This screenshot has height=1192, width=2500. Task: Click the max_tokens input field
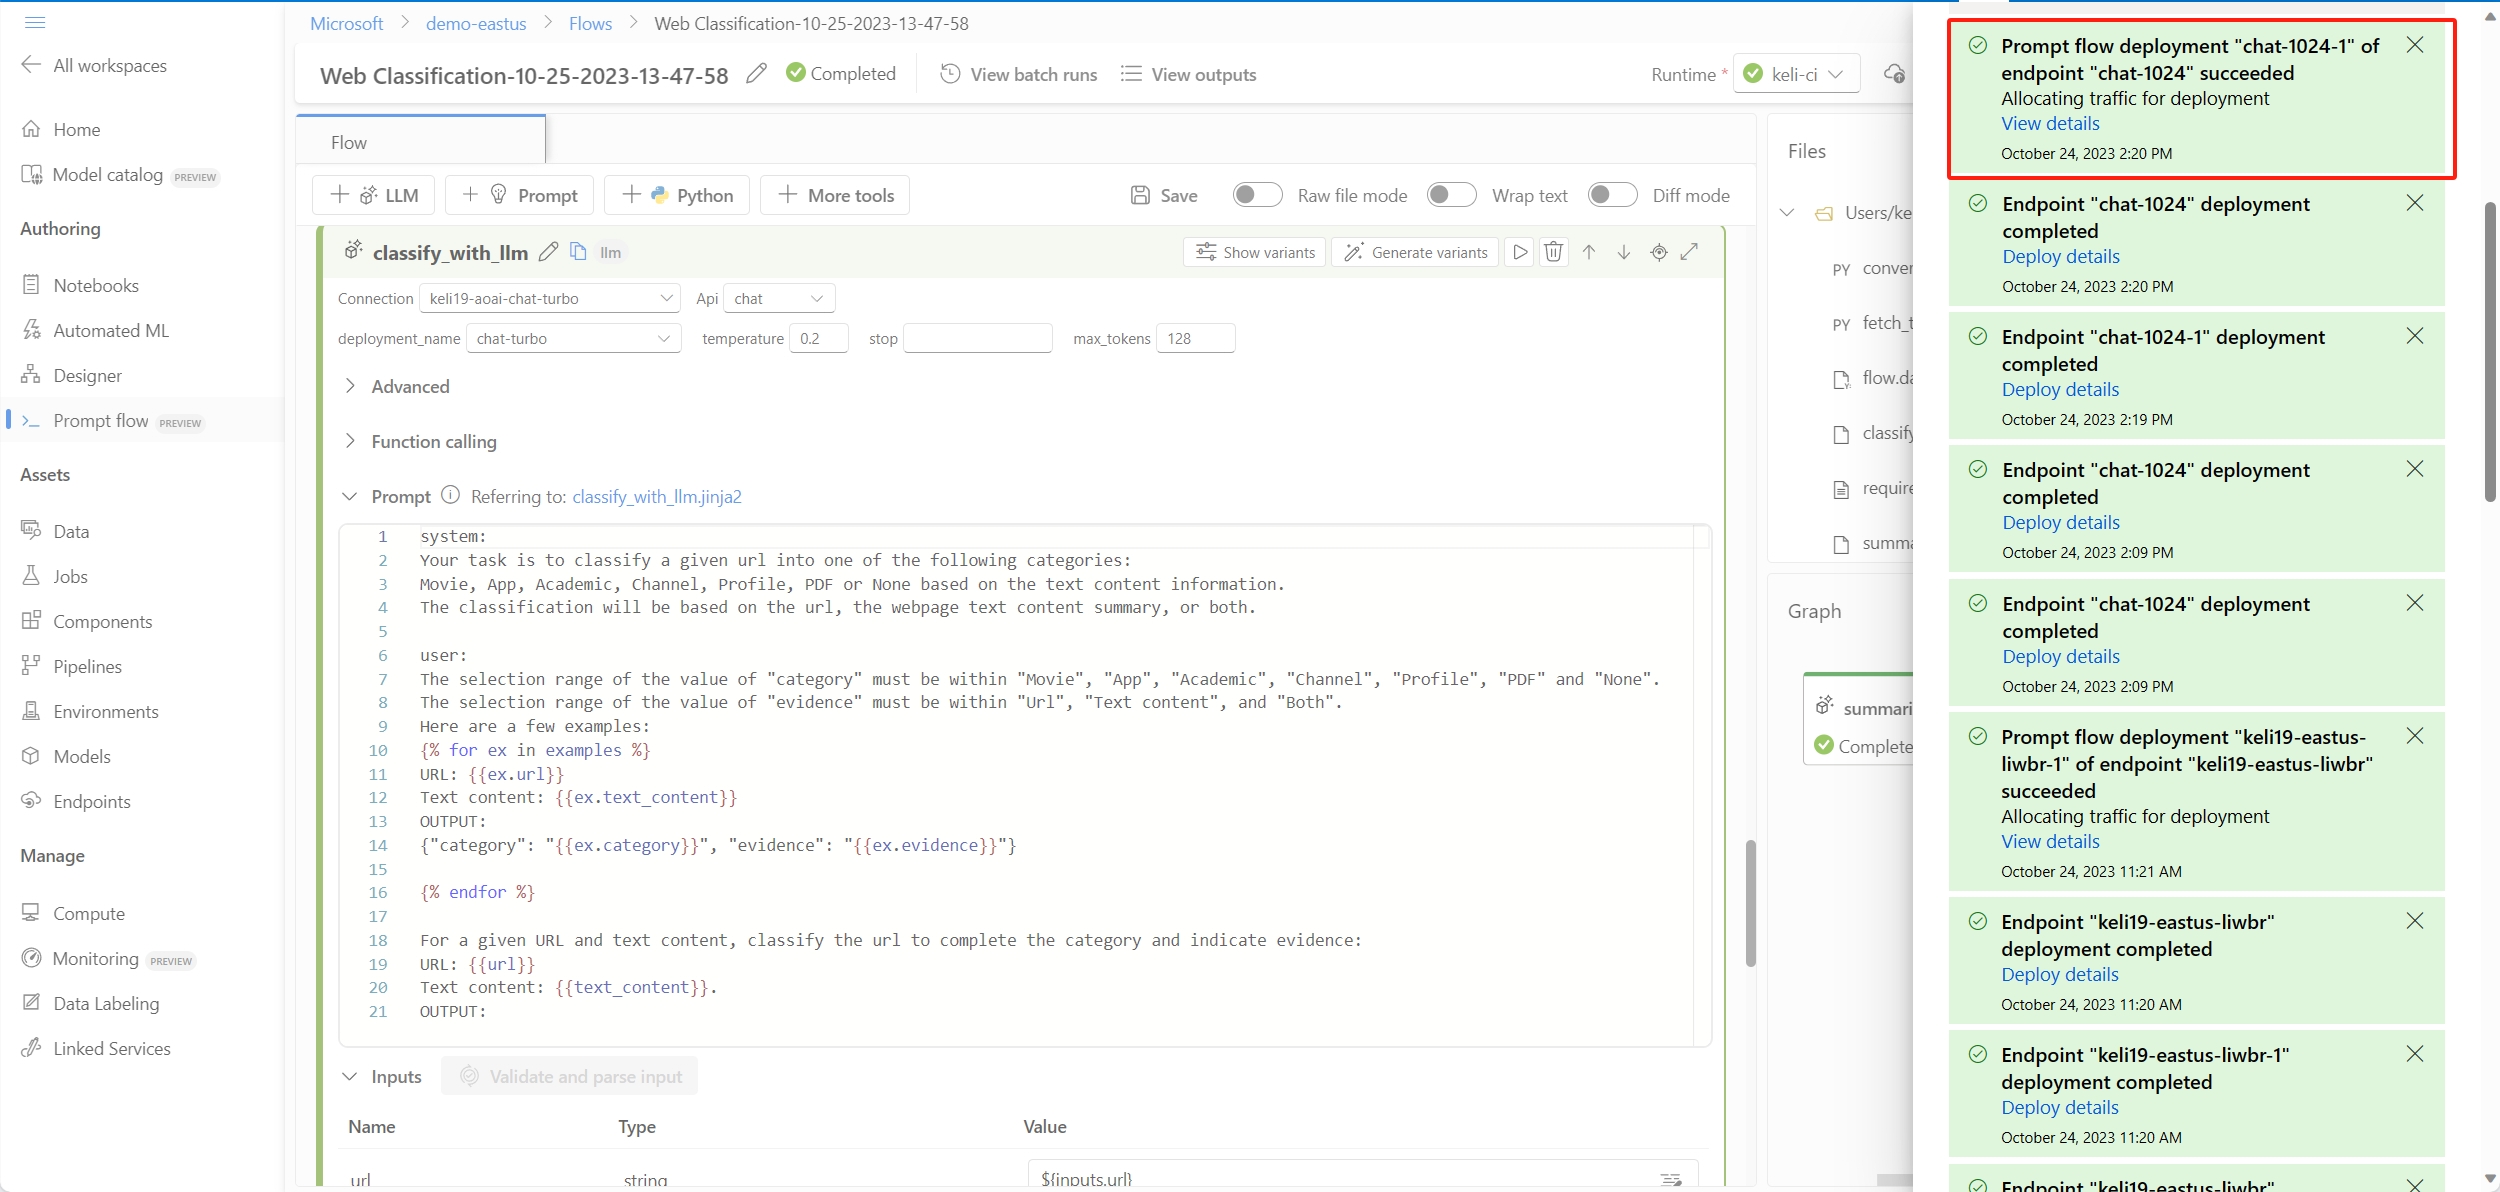[x=1195, y=338]
